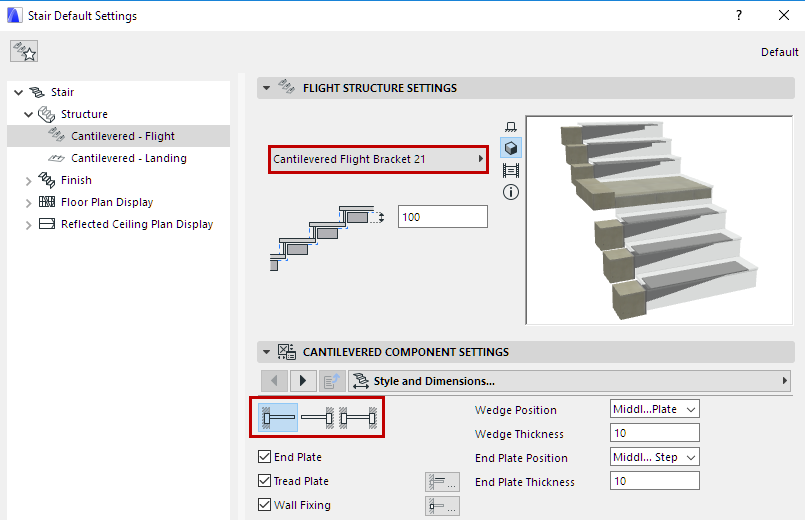The height and width of the screenshot is (520, 805).
Task: Click the Floor Plan Display icon
Action: point(47,202)
